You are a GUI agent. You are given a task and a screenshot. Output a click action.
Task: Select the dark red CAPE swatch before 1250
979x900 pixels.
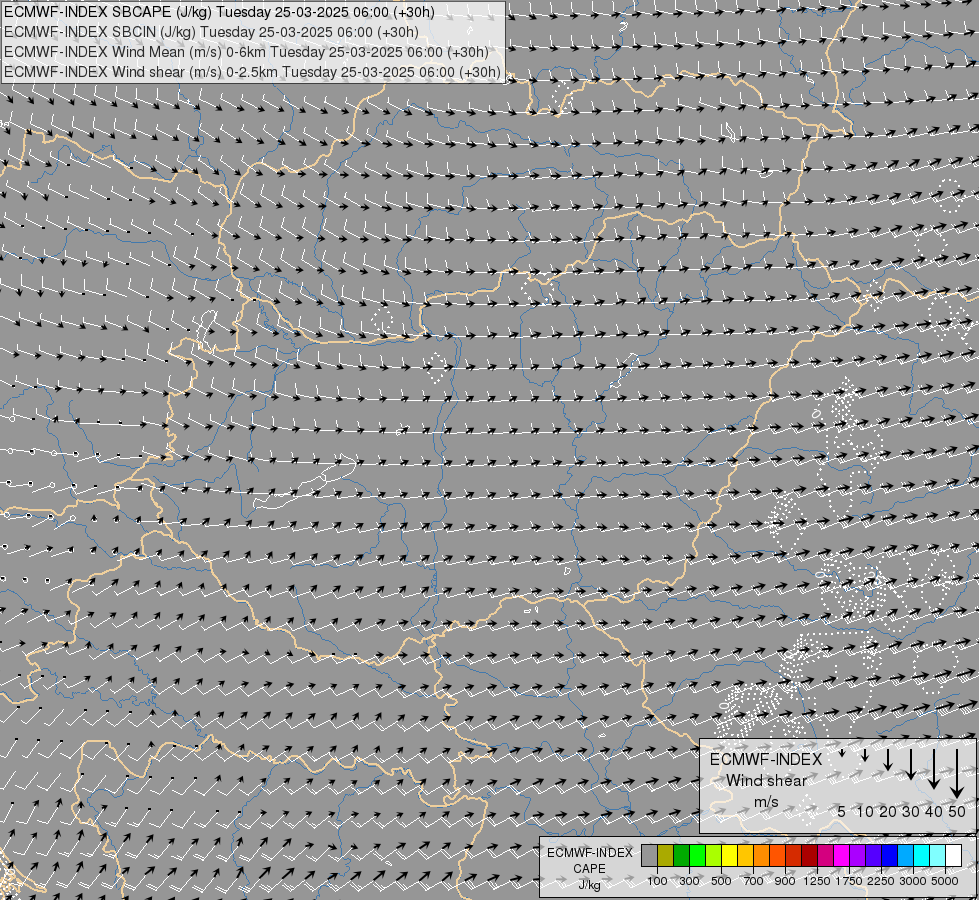[810, 856]
